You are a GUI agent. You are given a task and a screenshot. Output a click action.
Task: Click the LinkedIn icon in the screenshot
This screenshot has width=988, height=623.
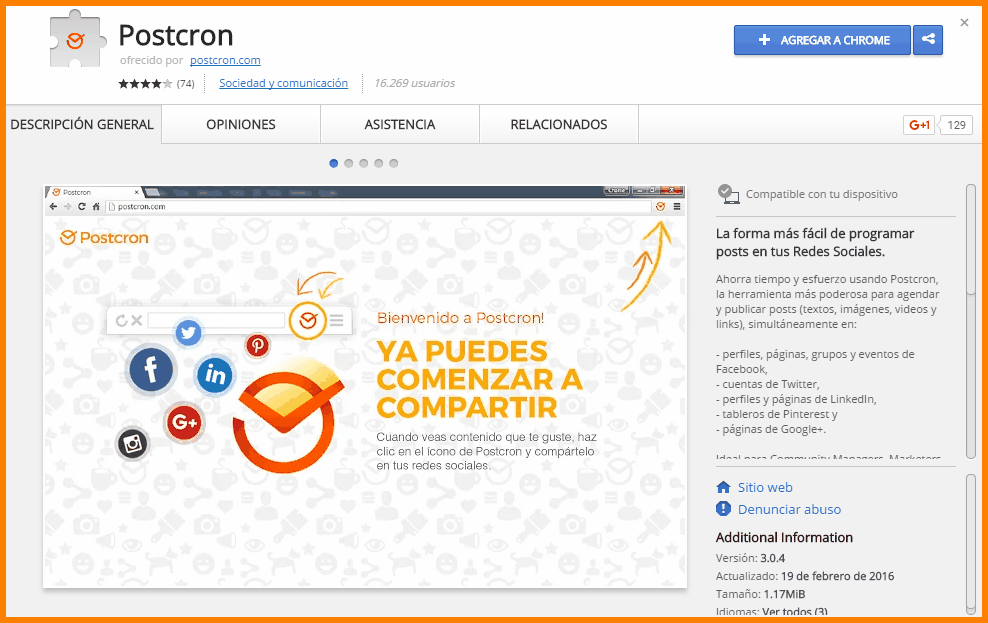pos(215,375)
